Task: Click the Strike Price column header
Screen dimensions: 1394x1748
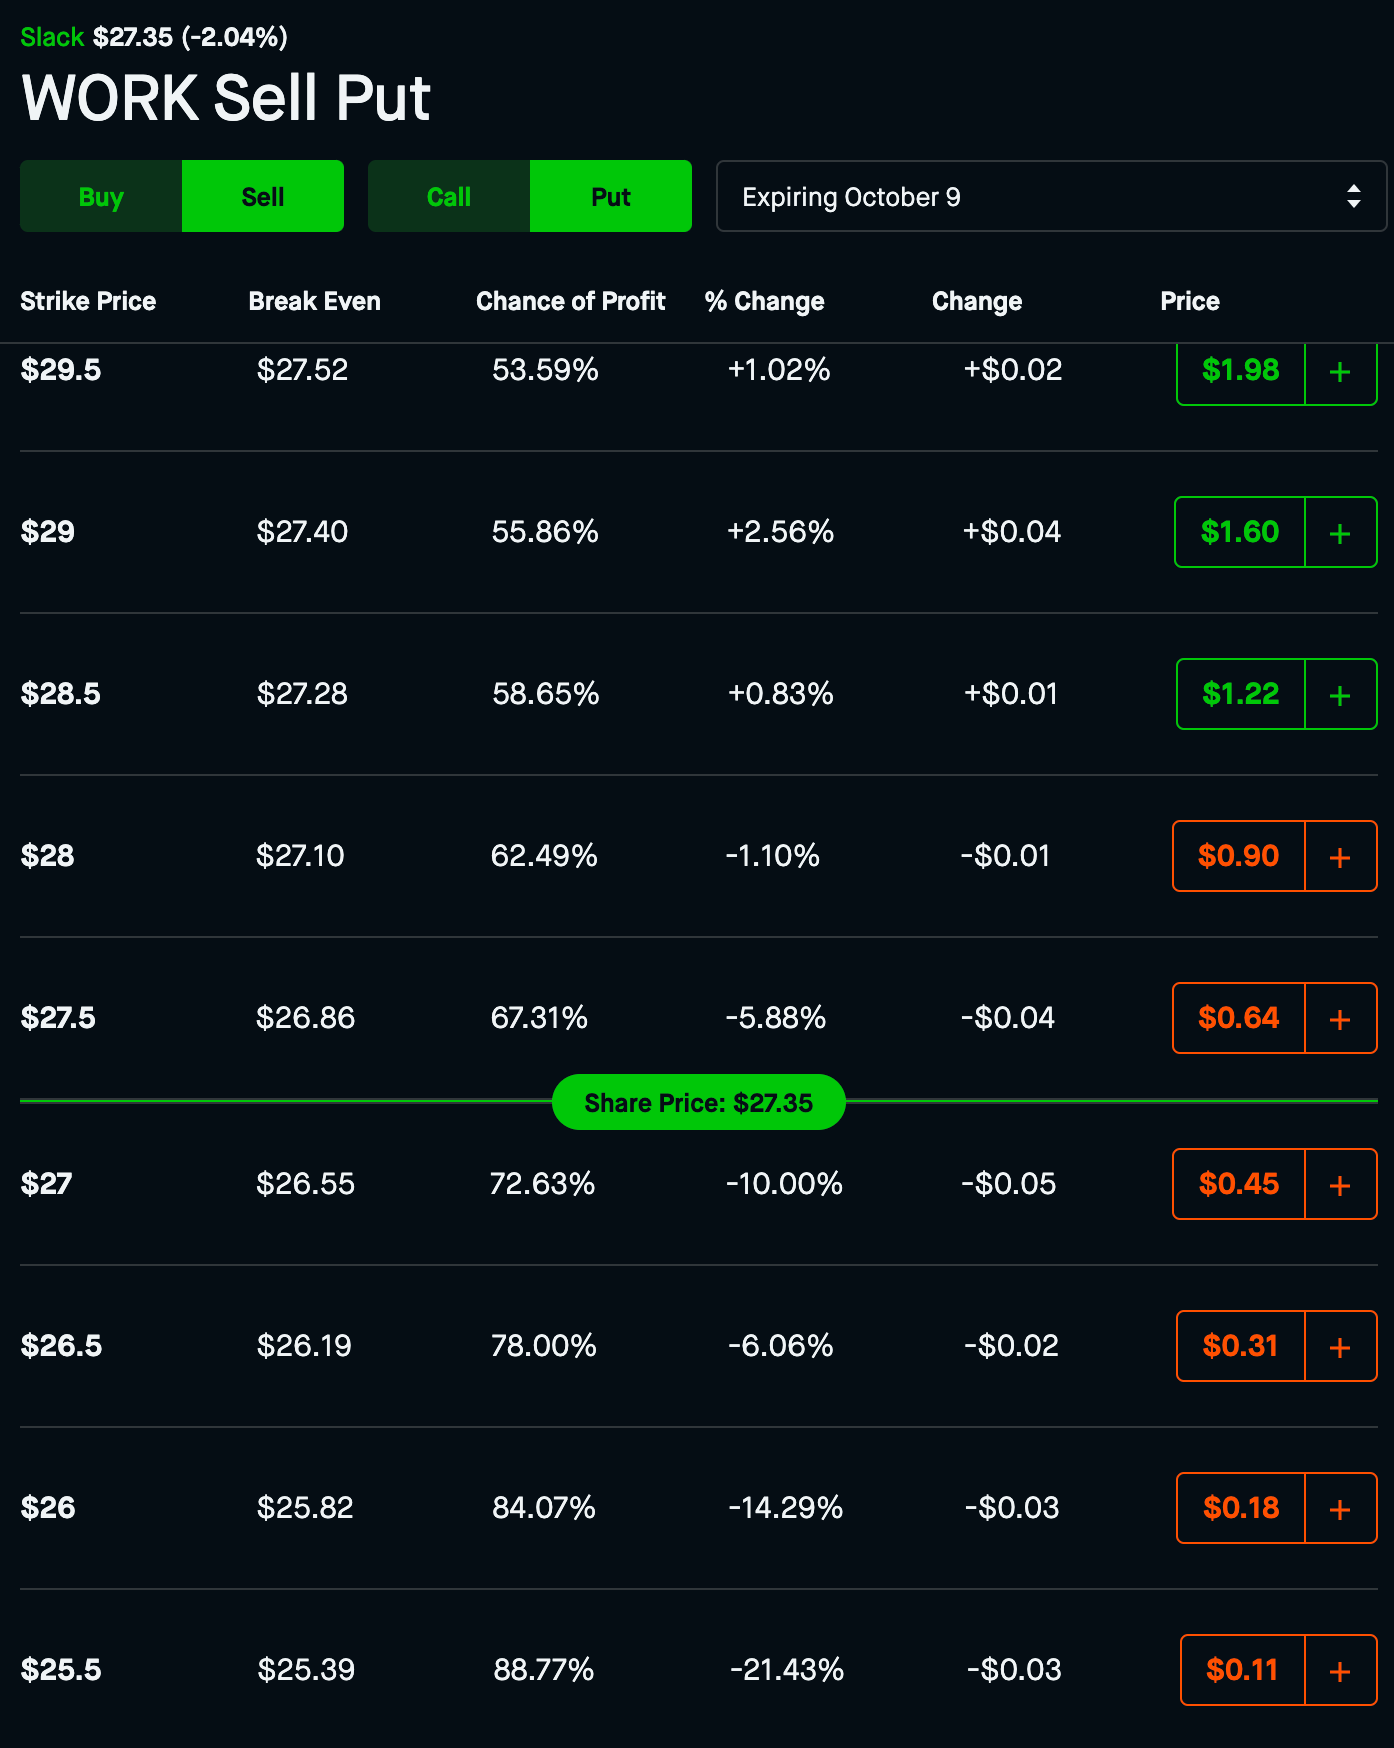Action: pyautogui.click(x=88, y=301)
